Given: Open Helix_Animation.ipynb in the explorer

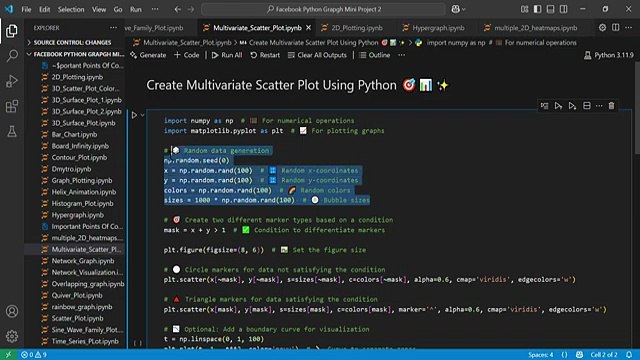Looking at the screenshot, I should click(x=84, y=192).
